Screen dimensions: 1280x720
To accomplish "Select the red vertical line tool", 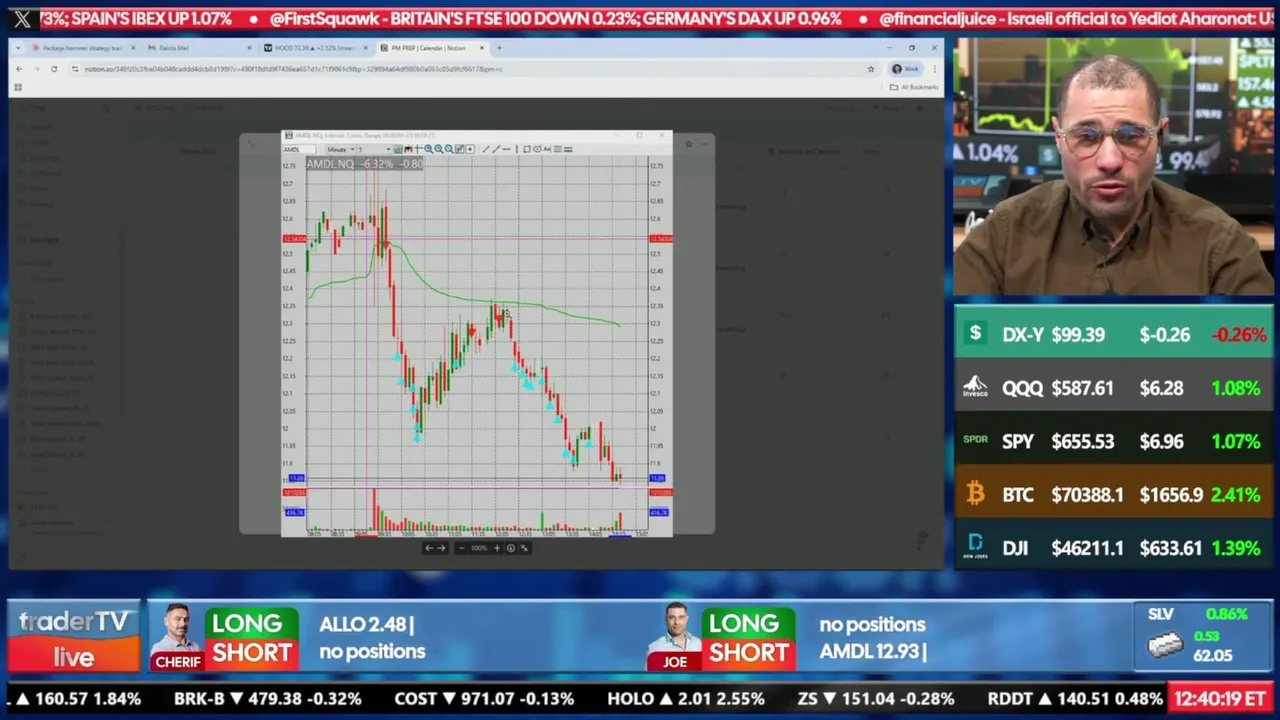I will 517,149.
